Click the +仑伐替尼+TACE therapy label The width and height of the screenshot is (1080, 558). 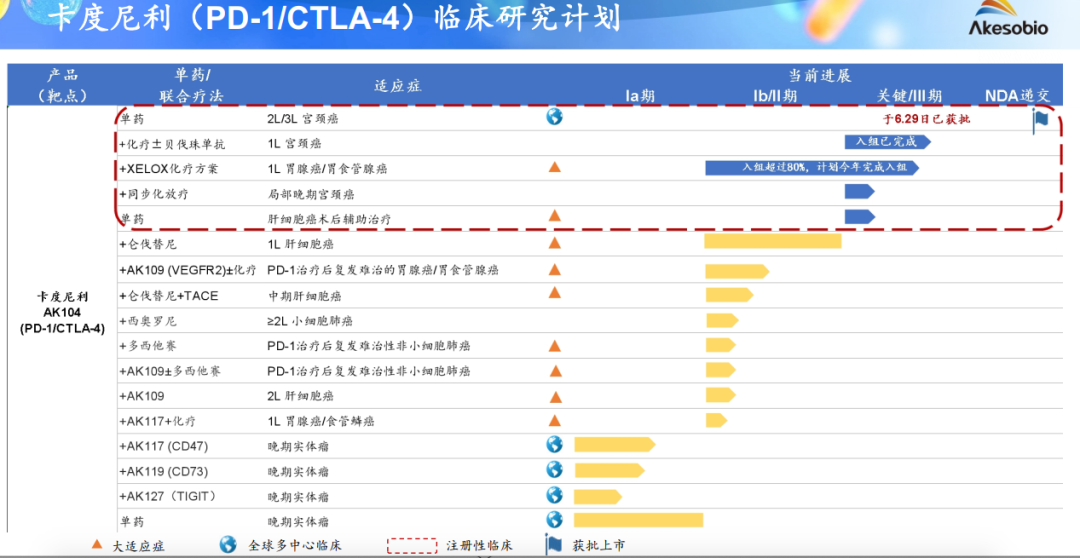tap(168, 296)
